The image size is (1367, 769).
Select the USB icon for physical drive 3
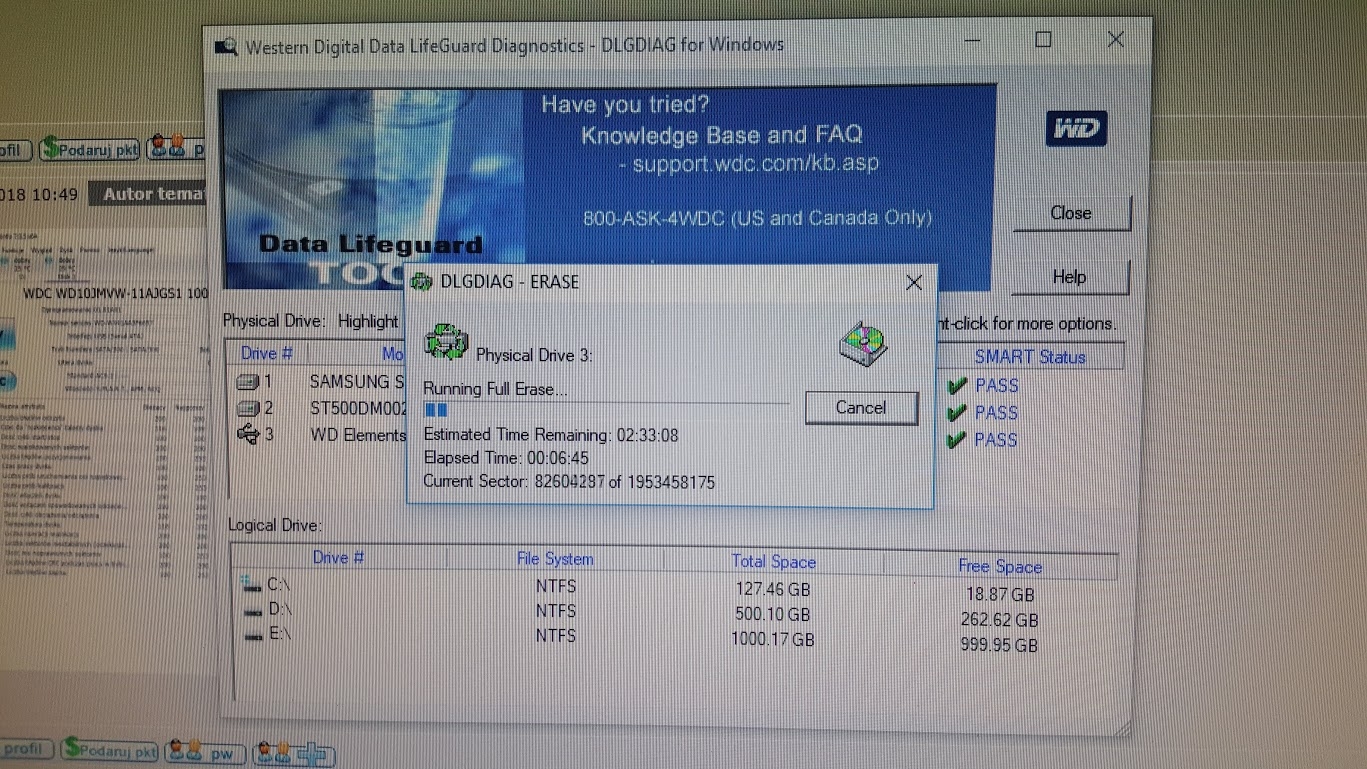coord(247,435)
